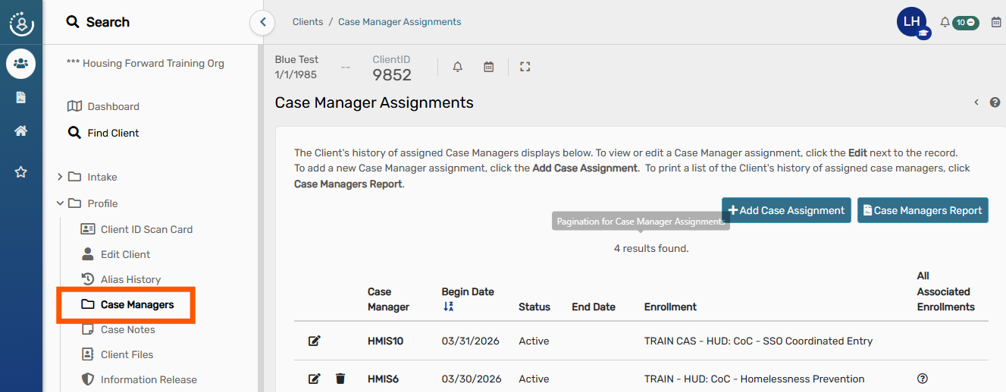This screenshot has width=1006, height=392.
Task: Open the favorites star icon
Action: [21, 172]
